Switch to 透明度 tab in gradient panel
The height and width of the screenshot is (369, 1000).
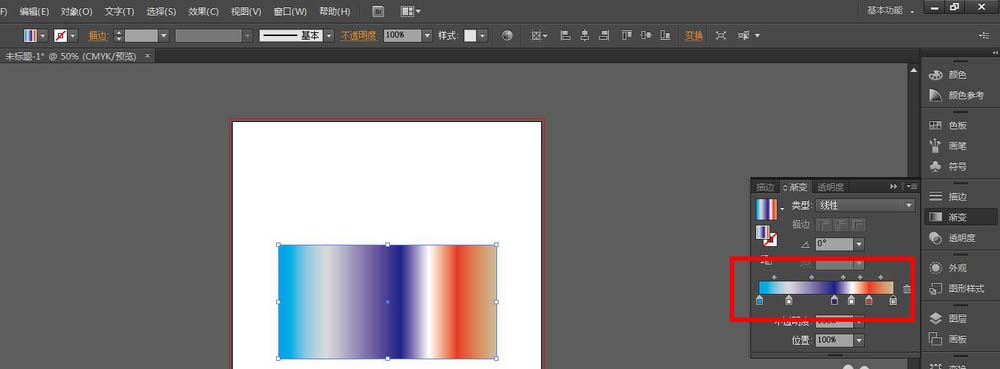830,187
